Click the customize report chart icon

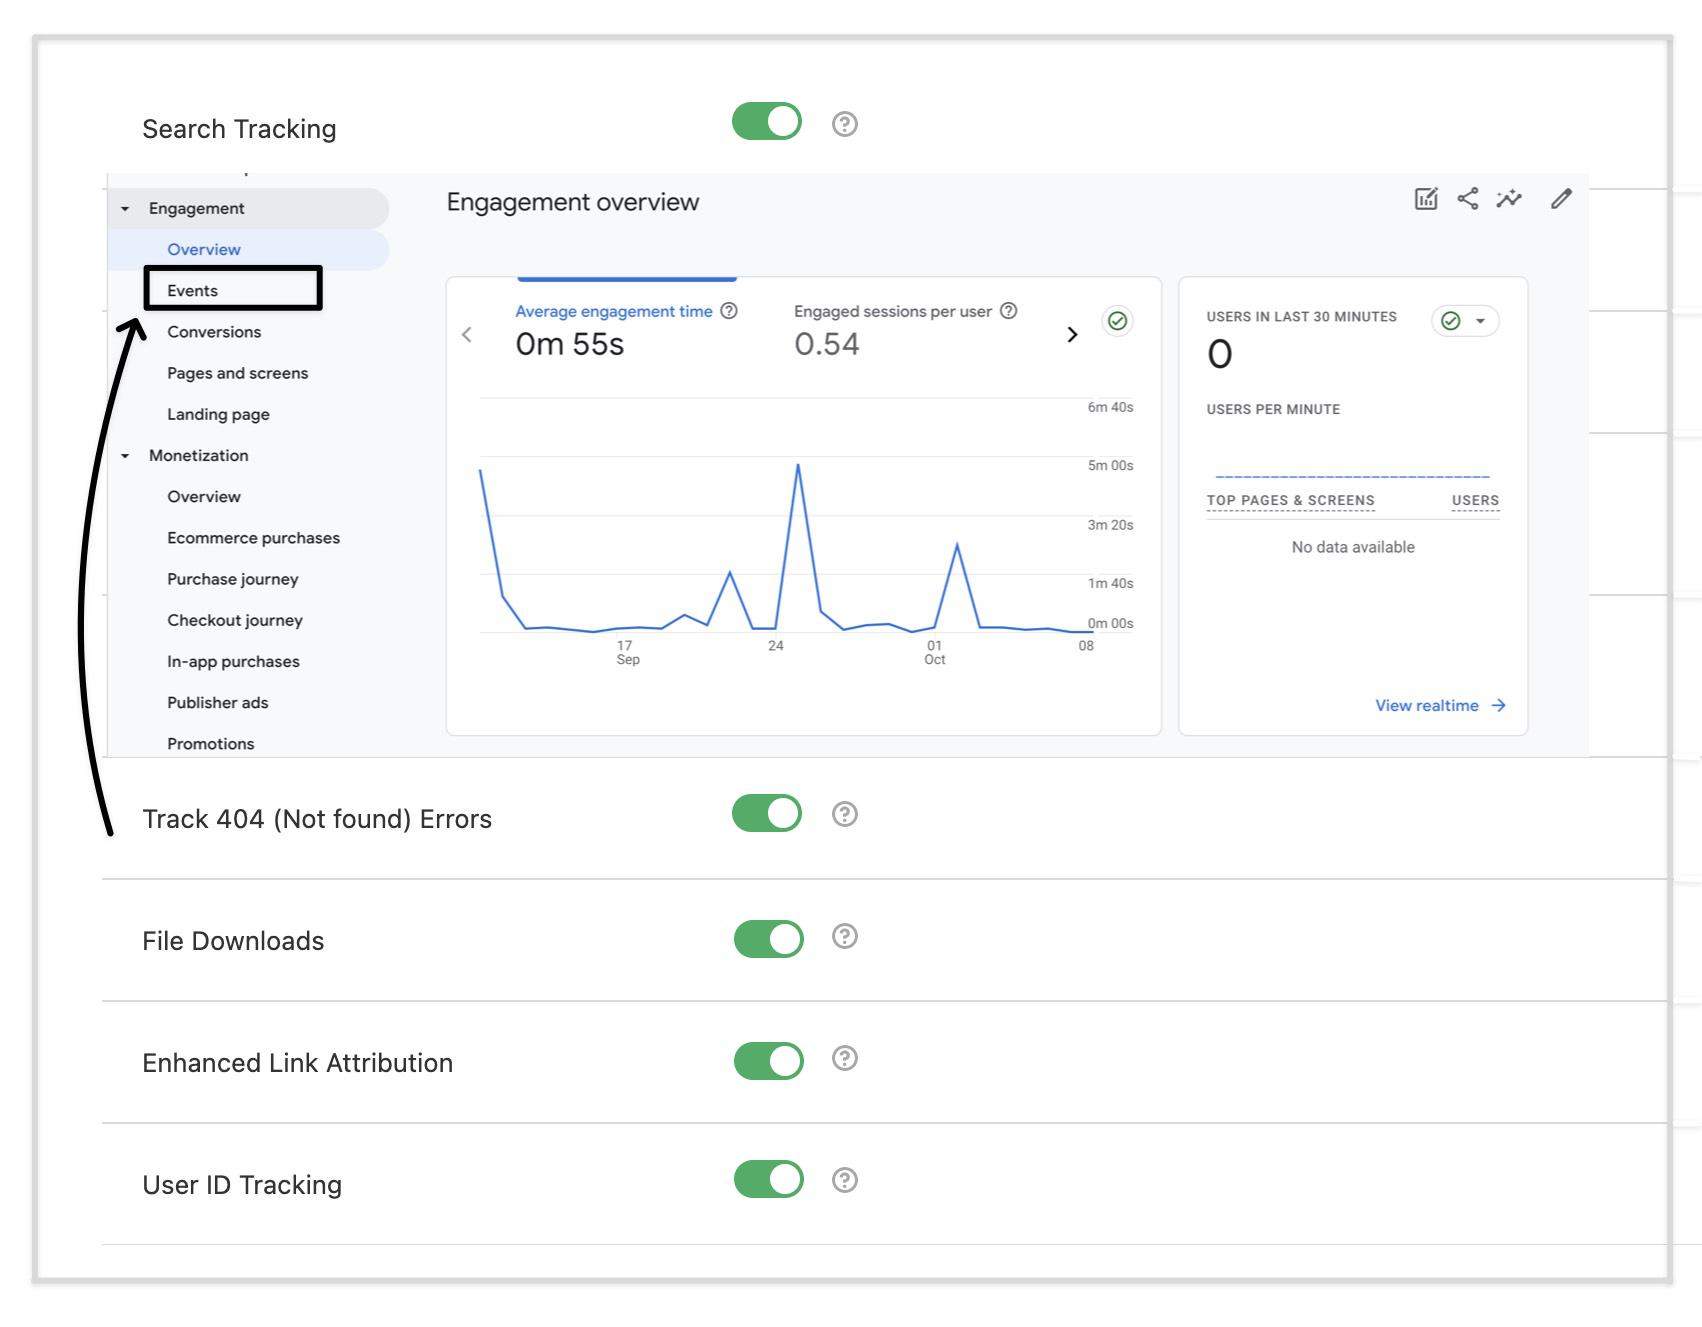click(x=1426, y=199)
